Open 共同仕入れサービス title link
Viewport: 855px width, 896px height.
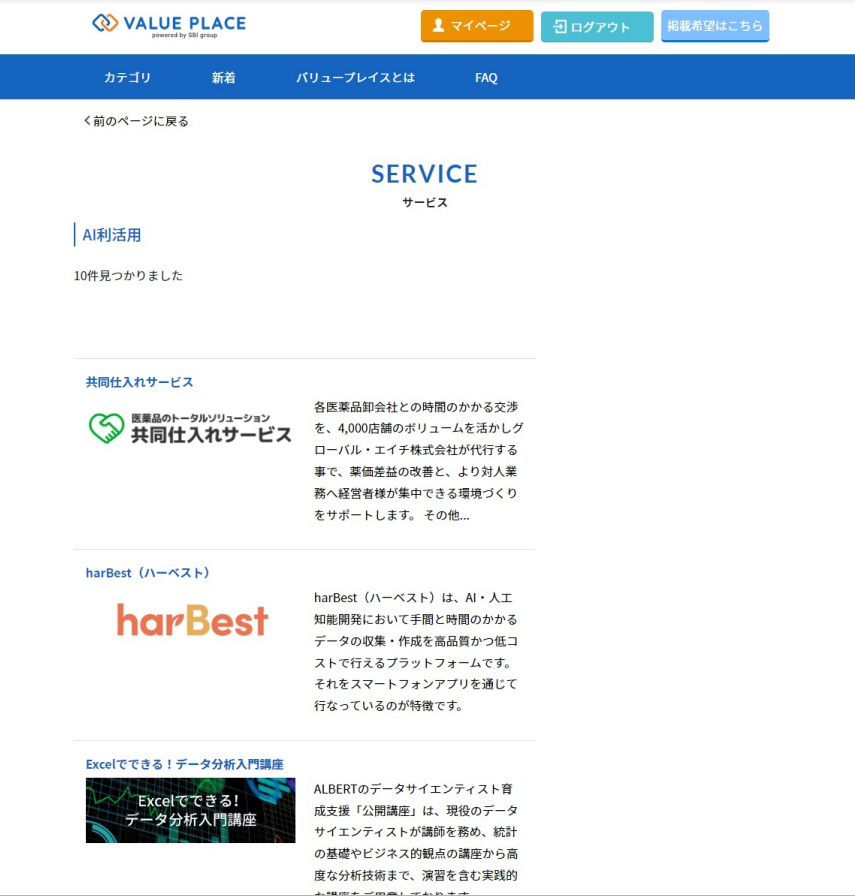tap(139, 382)
